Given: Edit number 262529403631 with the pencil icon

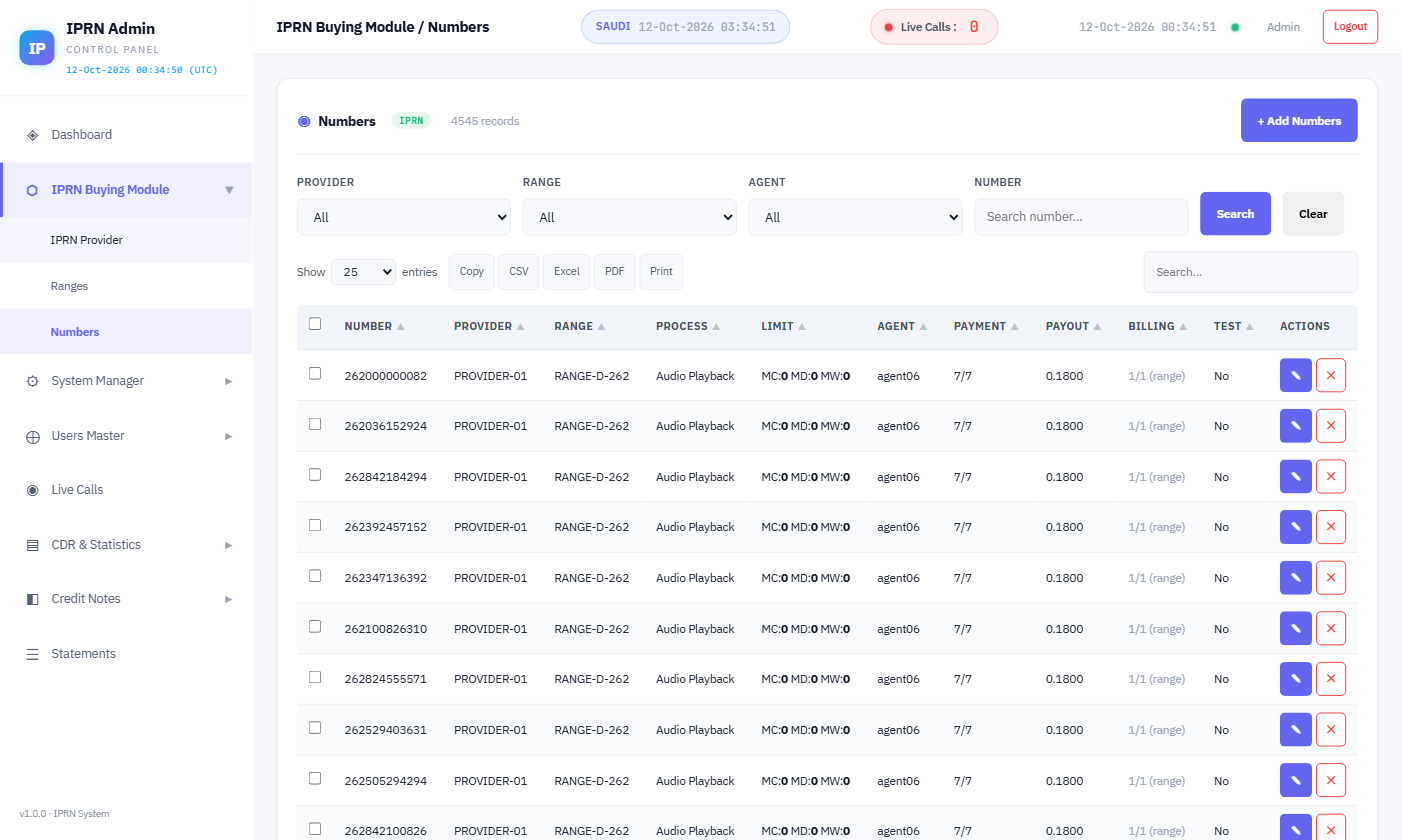Looking at the screenshot, I should point(1295,730).
